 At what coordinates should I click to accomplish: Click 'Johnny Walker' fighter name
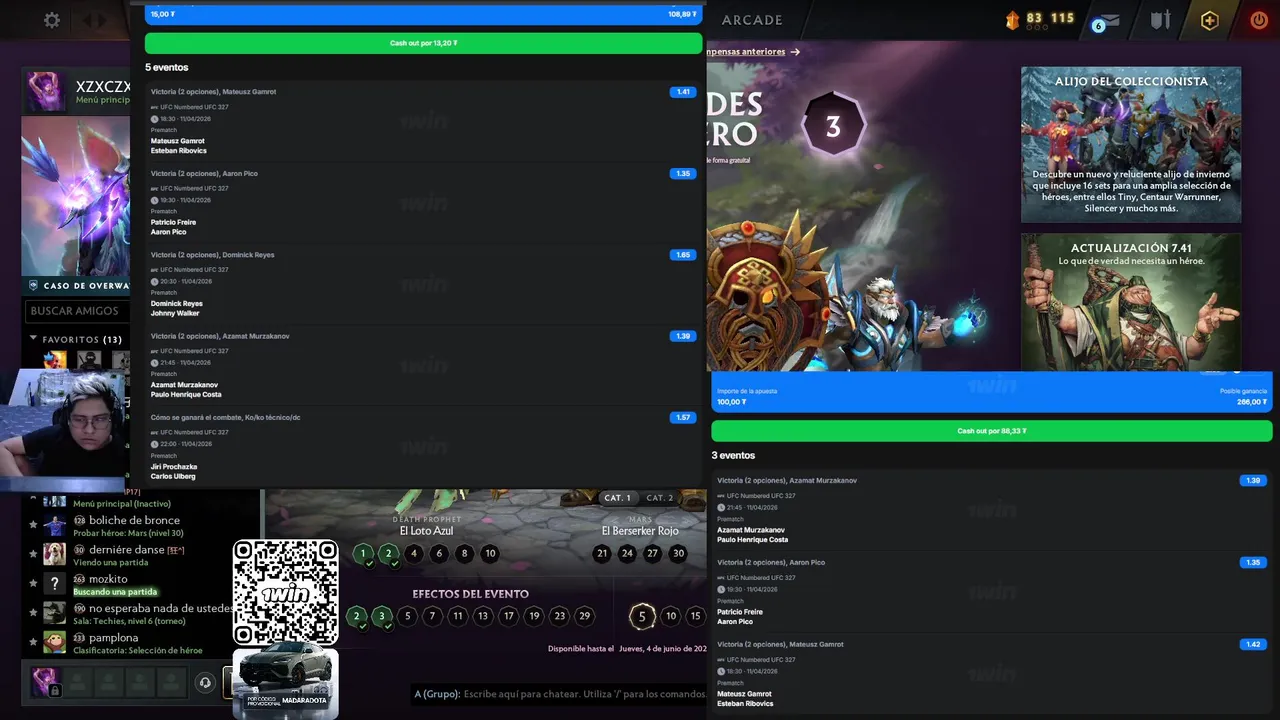coord(173,313)
